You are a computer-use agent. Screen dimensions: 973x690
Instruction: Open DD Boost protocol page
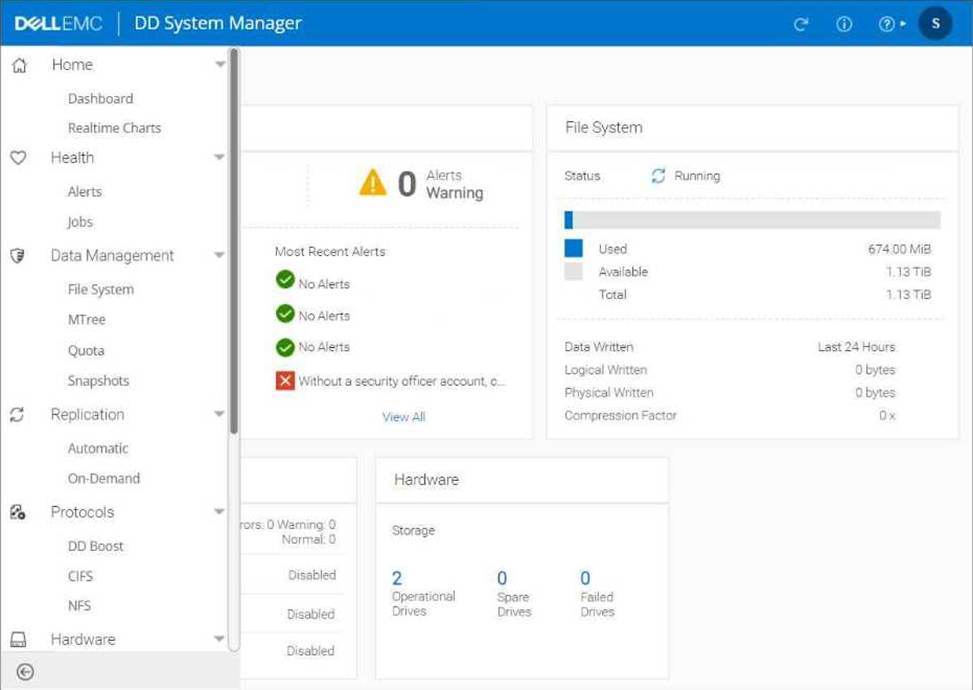(96, 546)
